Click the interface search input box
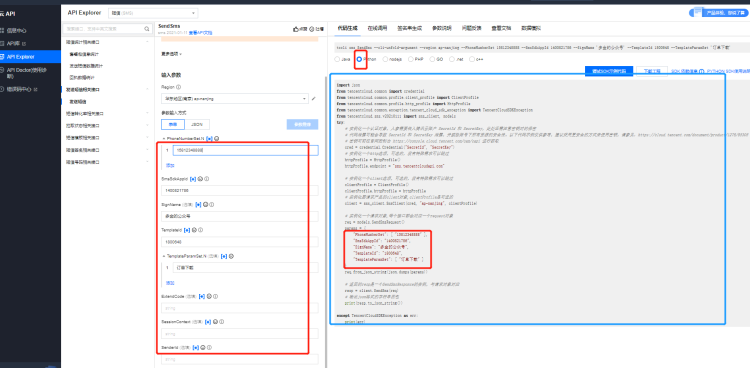Screen dimensions: 750x368 (x=108, y=29)
